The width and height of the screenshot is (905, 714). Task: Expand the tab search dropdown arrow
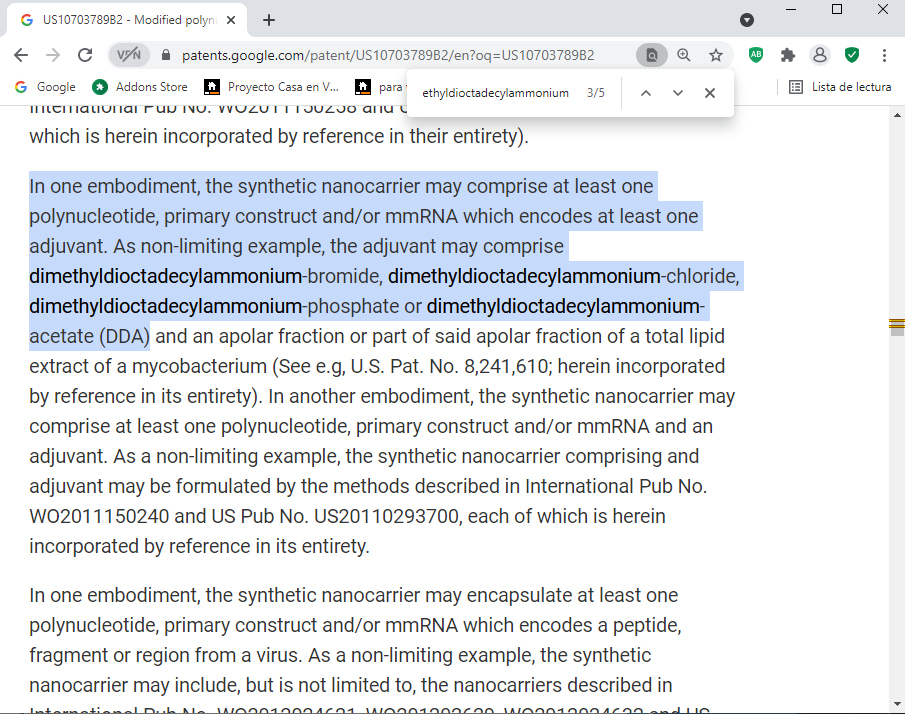(x=747, y=20)
